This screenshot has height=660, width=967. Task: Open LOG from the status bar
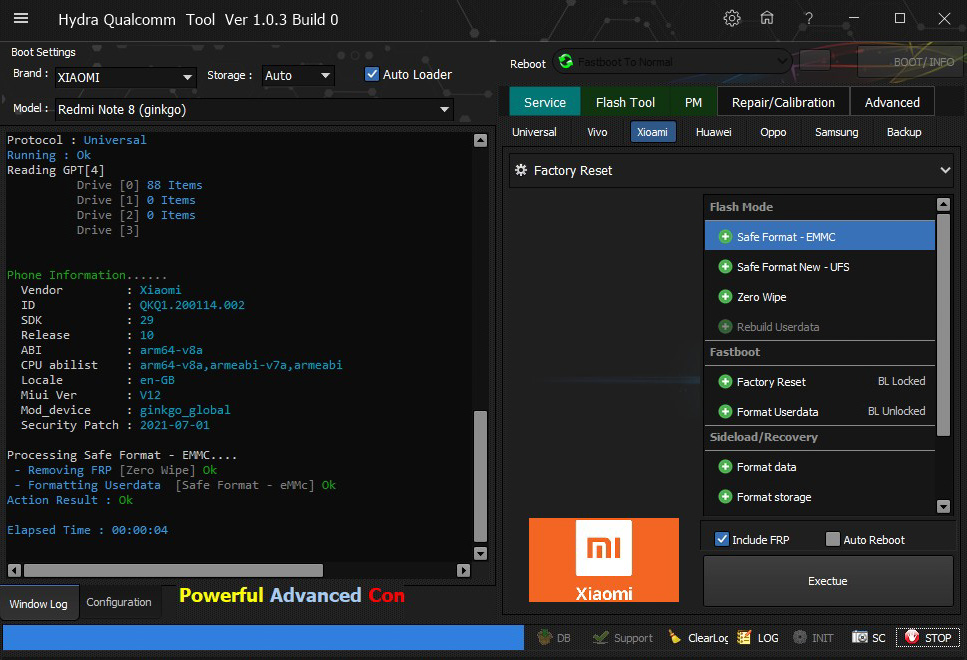point(757,638)
